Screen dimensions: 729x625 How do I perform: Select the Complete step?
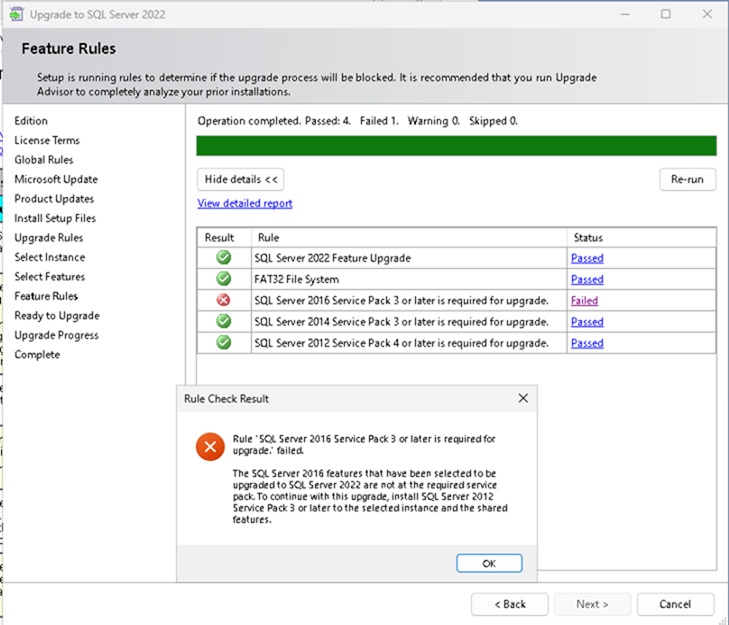[37, 355]
